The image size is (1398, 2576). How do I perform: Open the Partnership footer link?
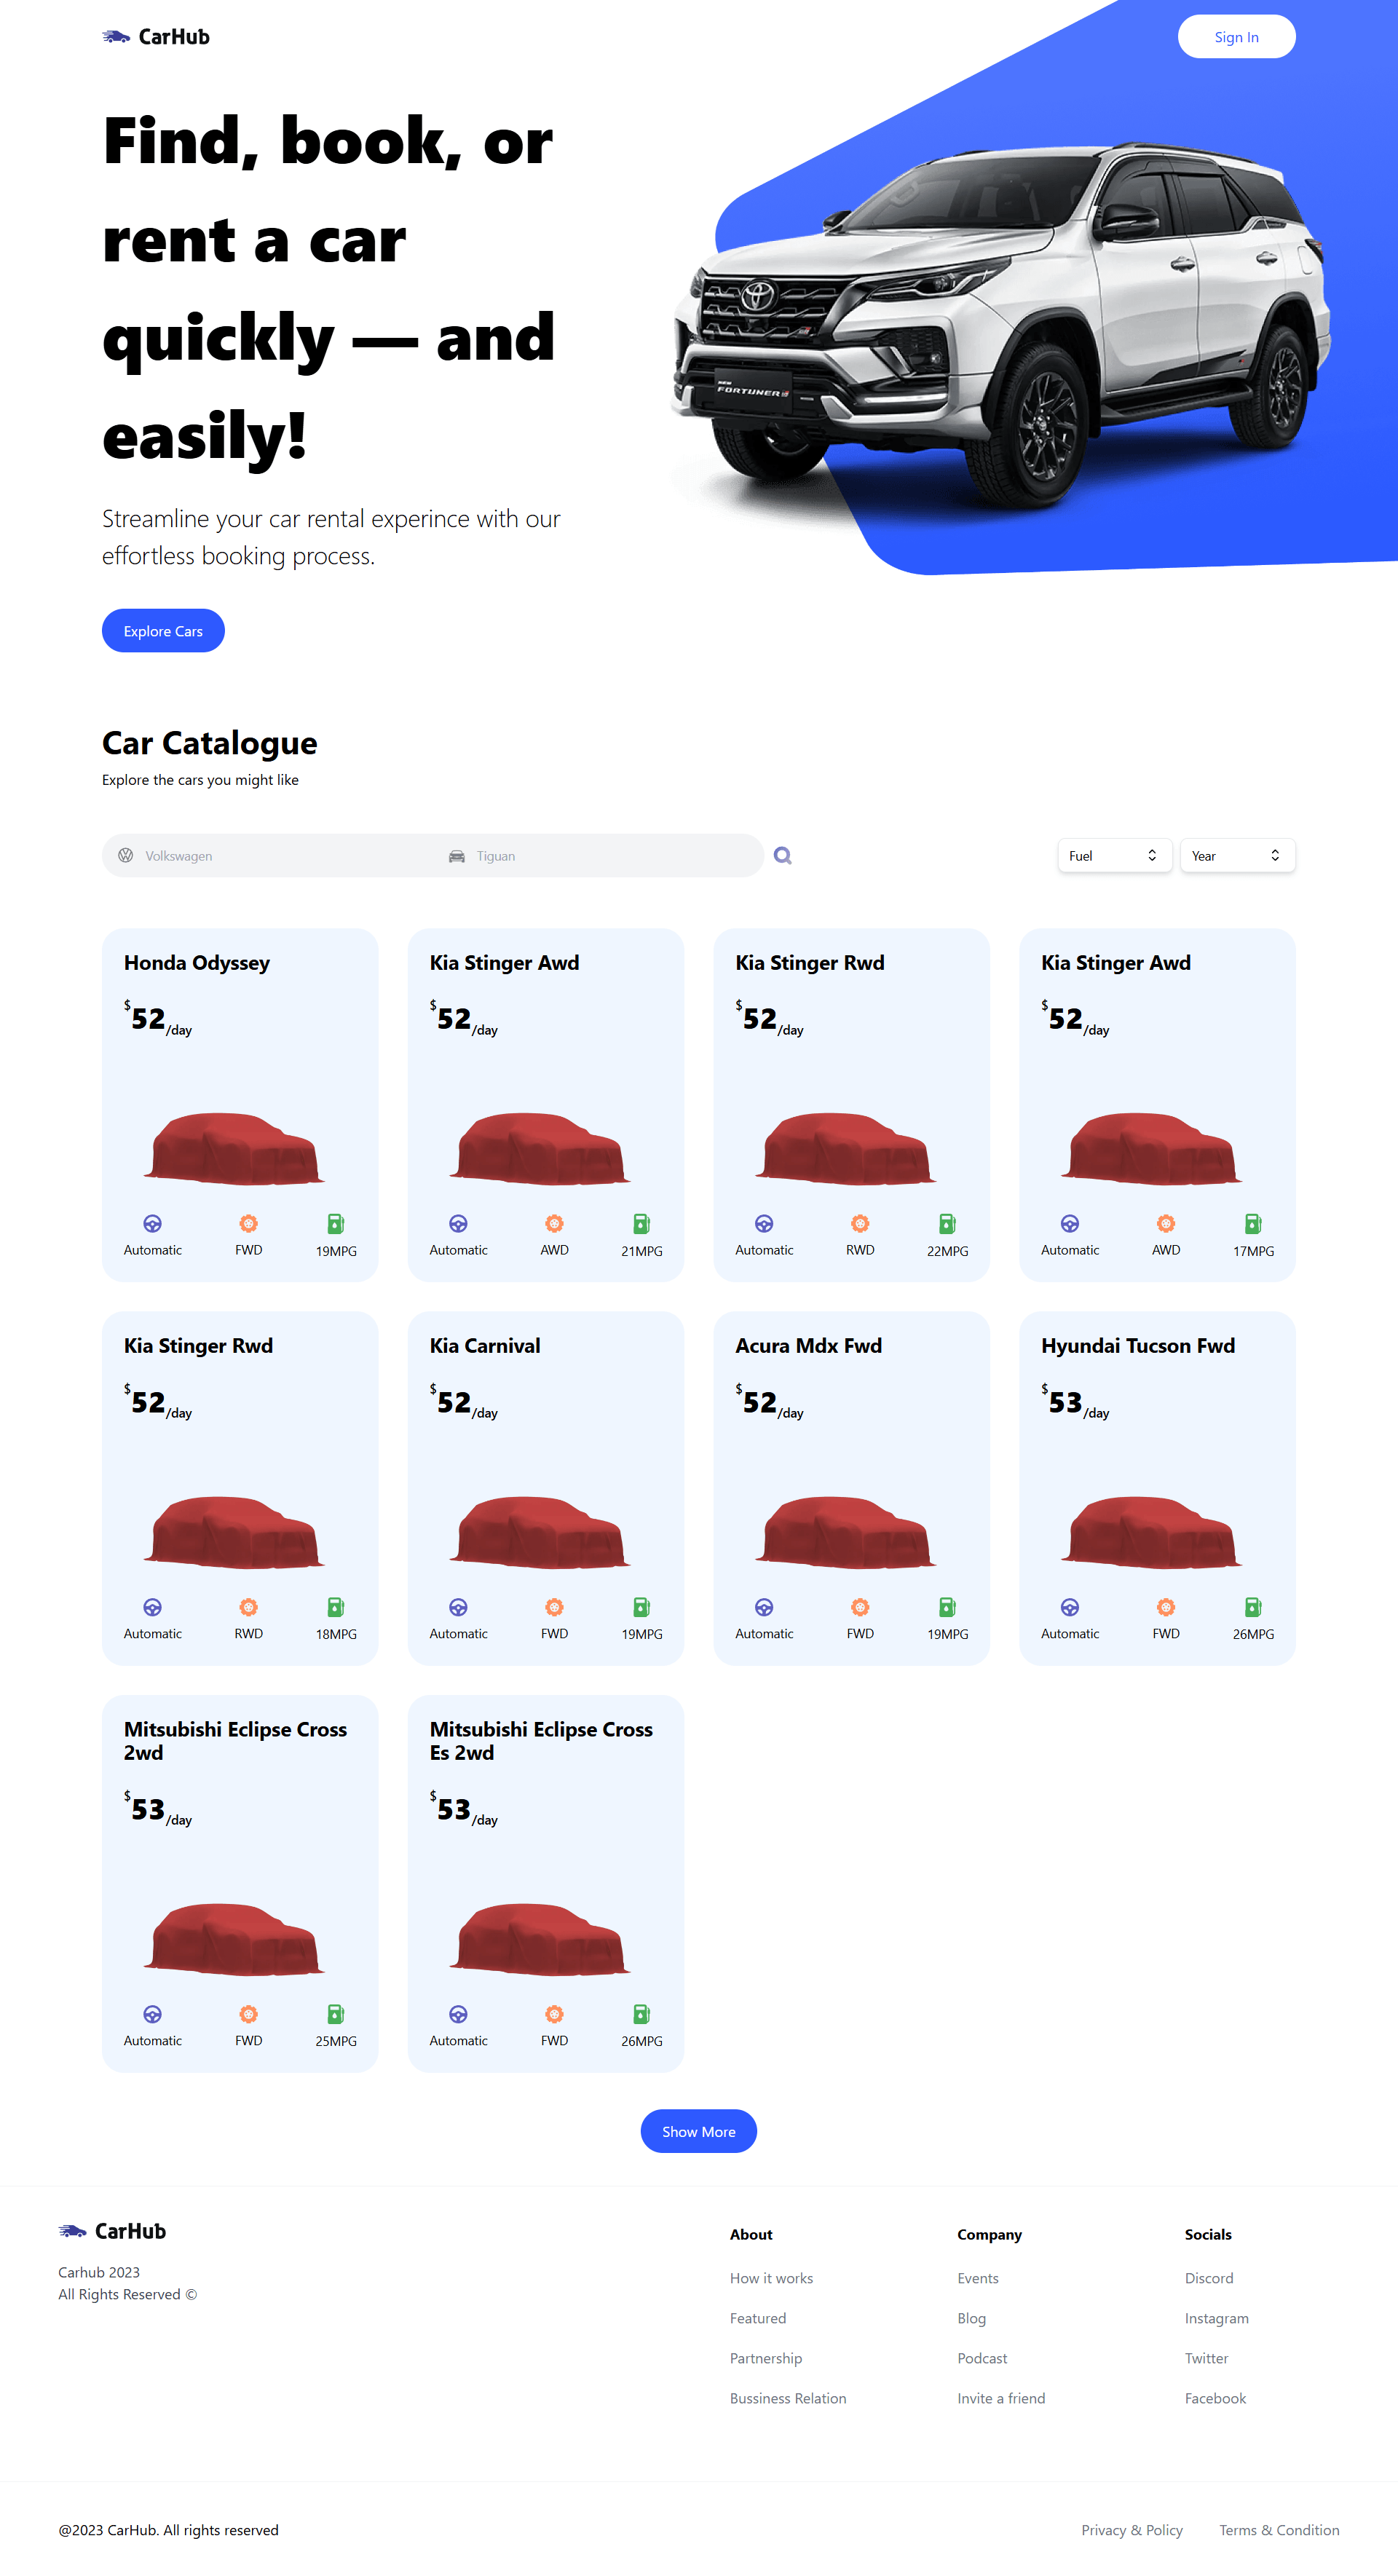766,2358
